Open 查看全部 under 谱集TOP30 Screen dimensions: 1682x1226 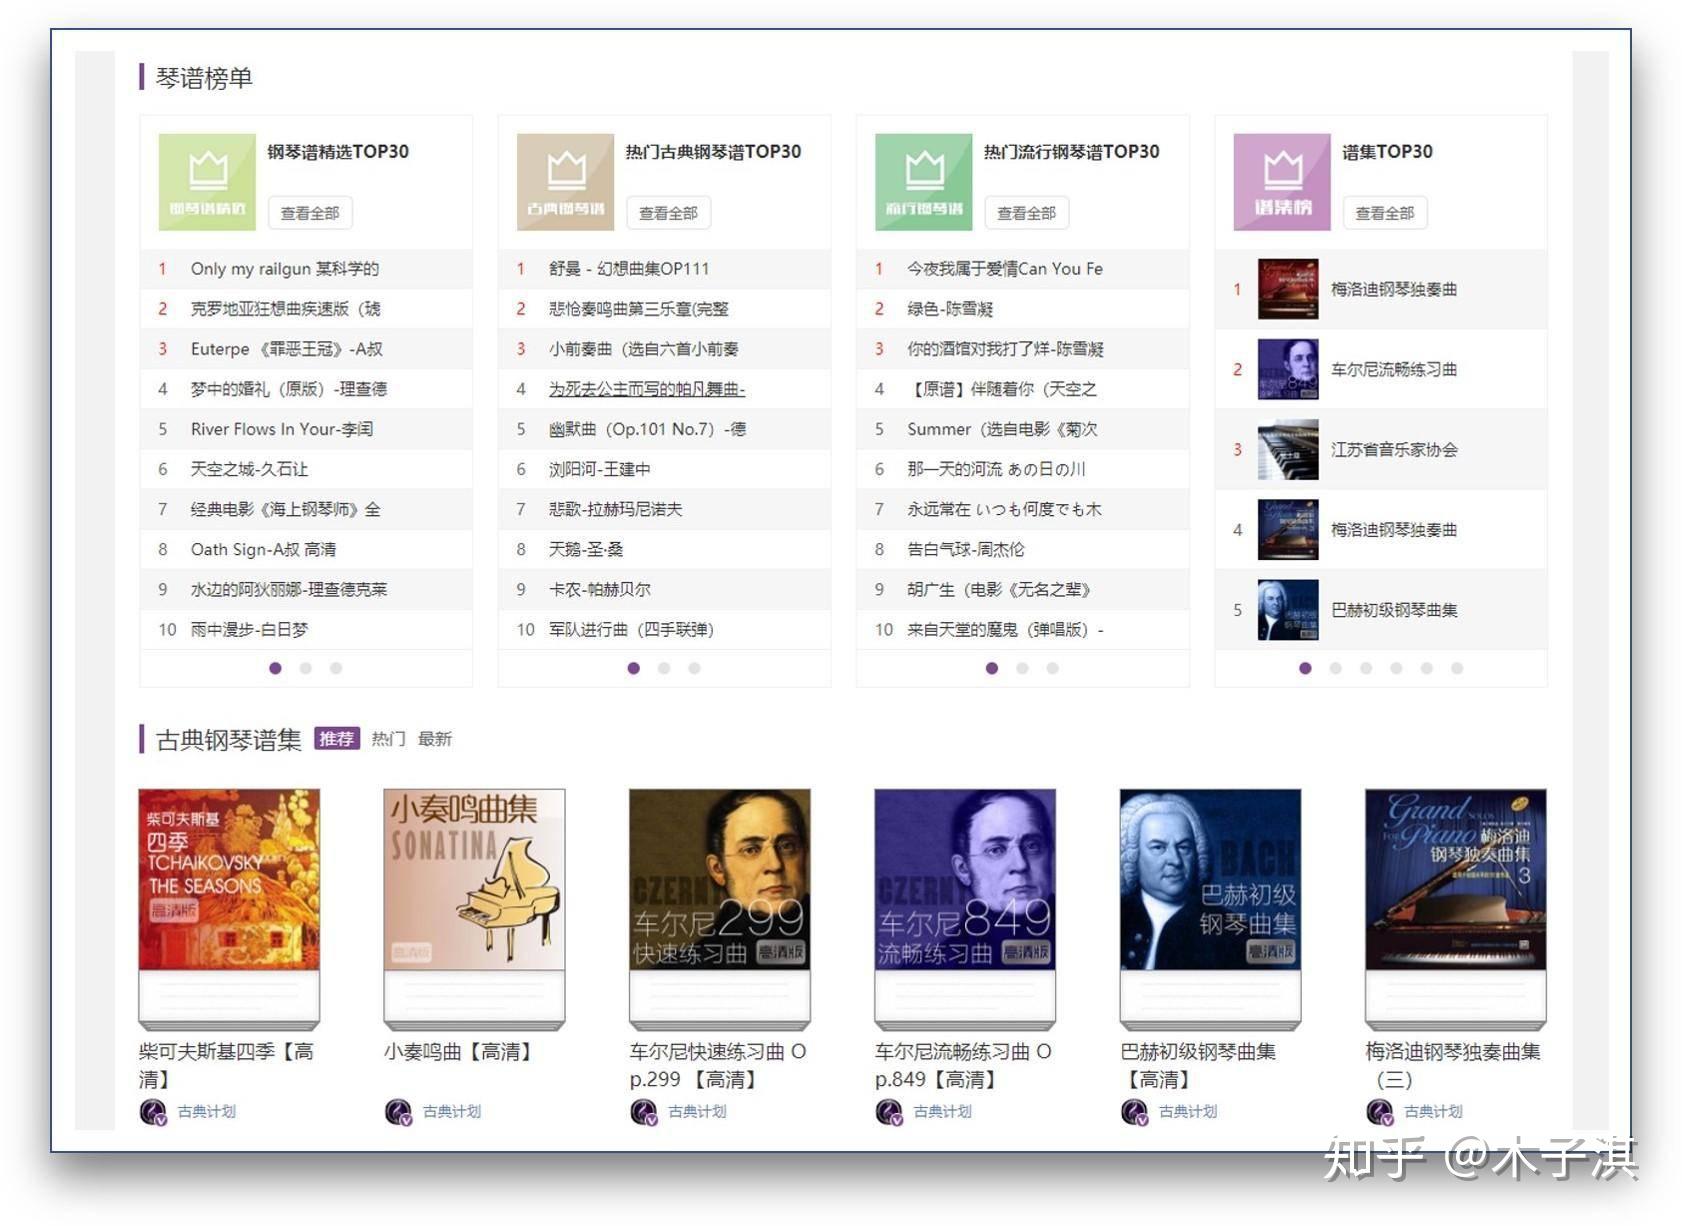coord(1385,213)
